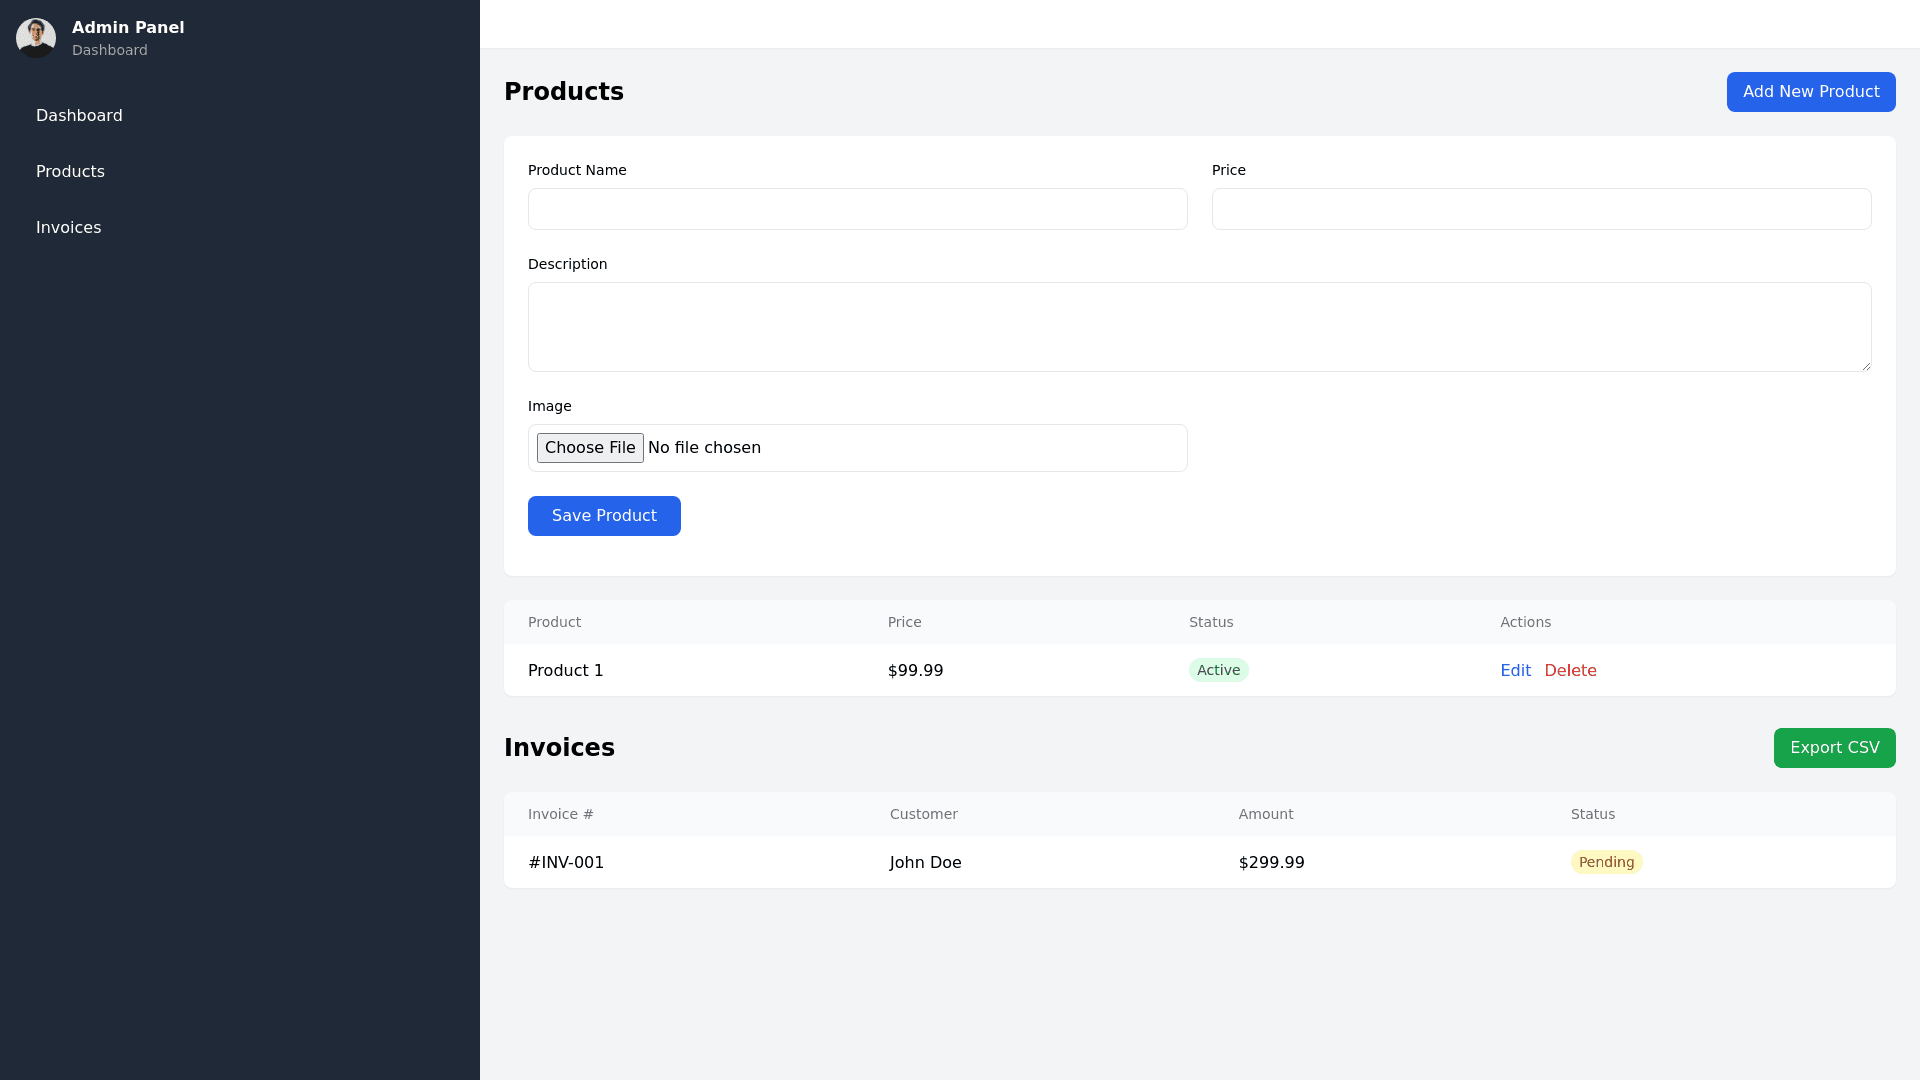1920x1080 pixels.
Task: Click the Admin Panel title text
Action: 128,28
